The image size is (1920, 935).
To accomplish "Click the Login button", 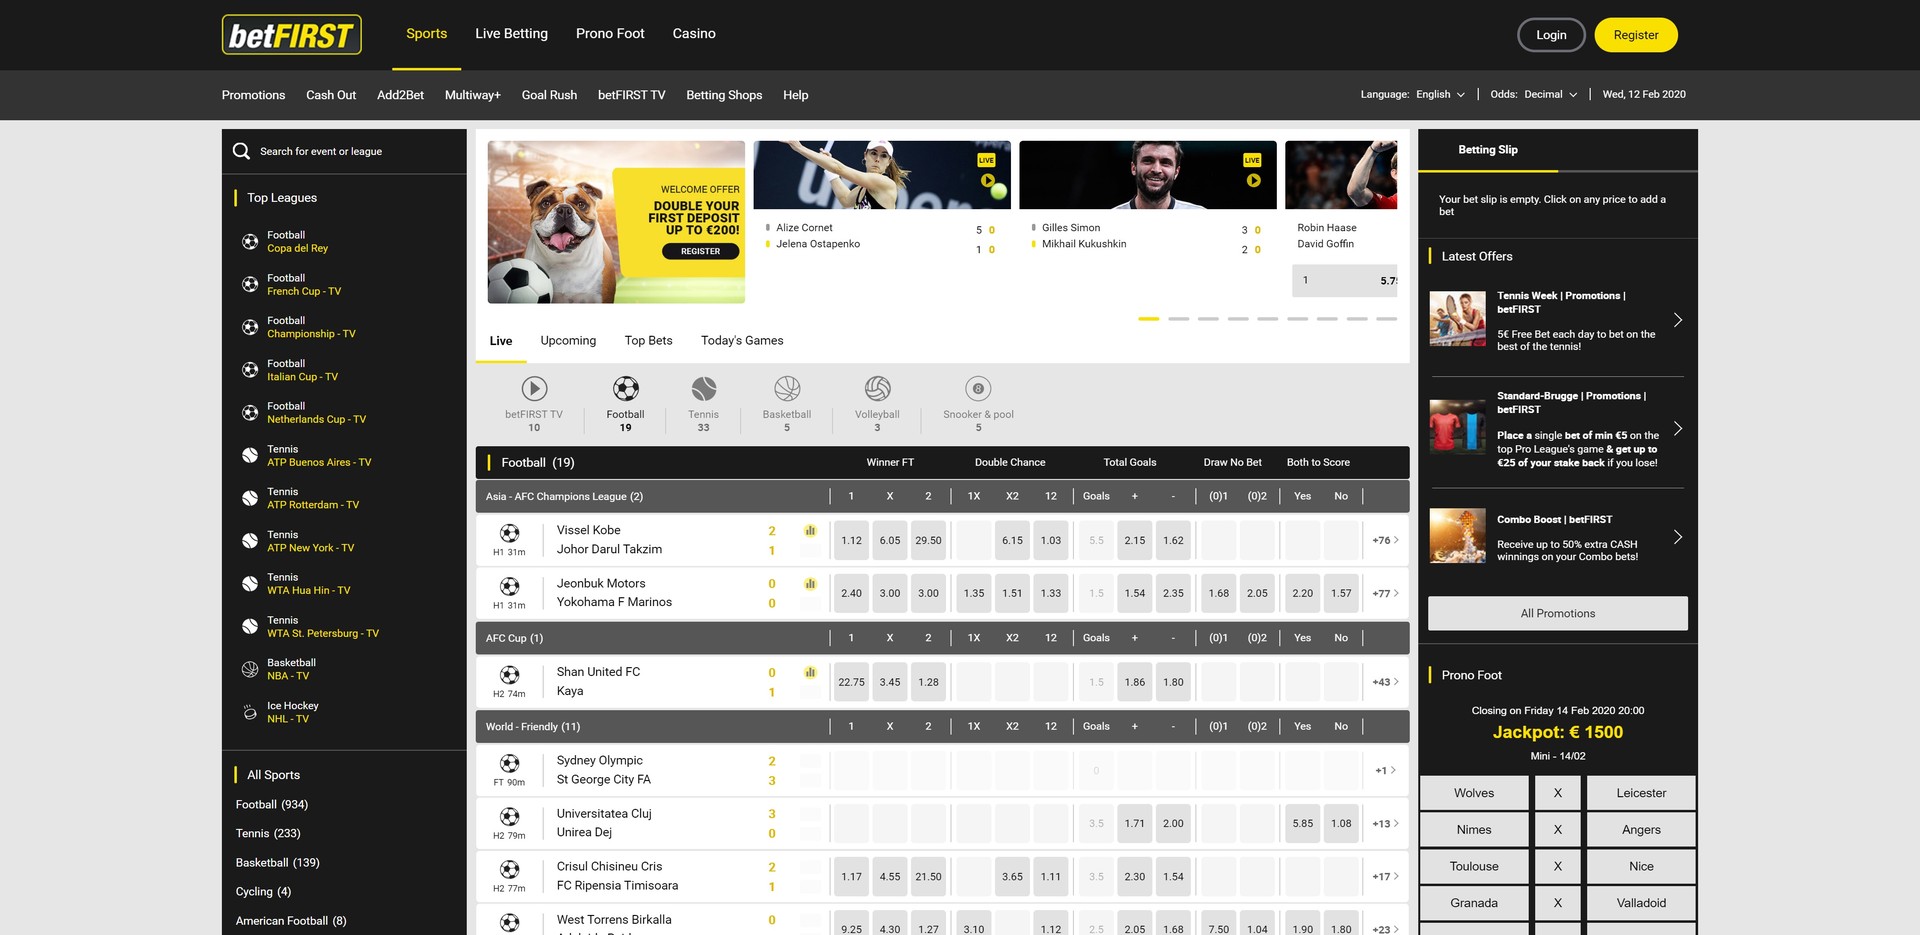I will (1551, 35).
